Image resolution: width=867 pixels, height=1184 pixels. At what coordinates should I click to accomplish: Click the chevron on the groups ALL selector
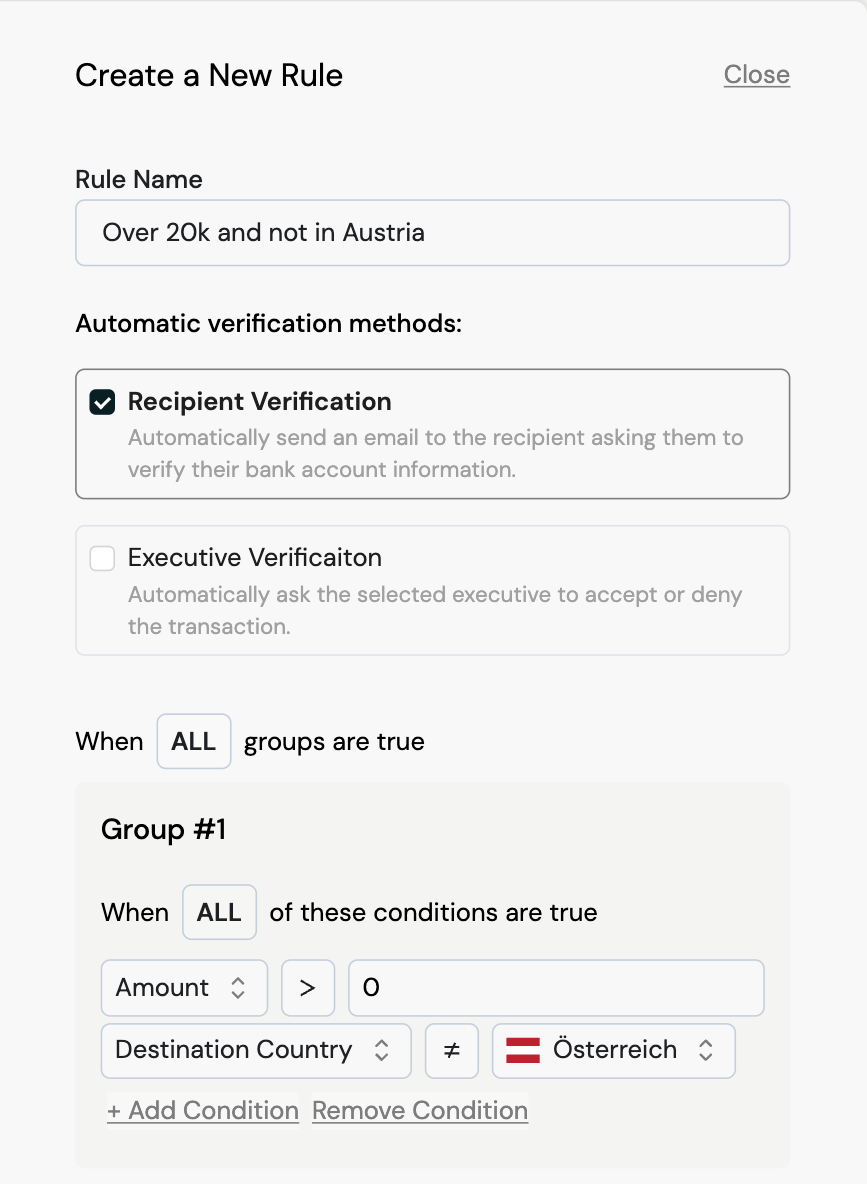(193, 741)
